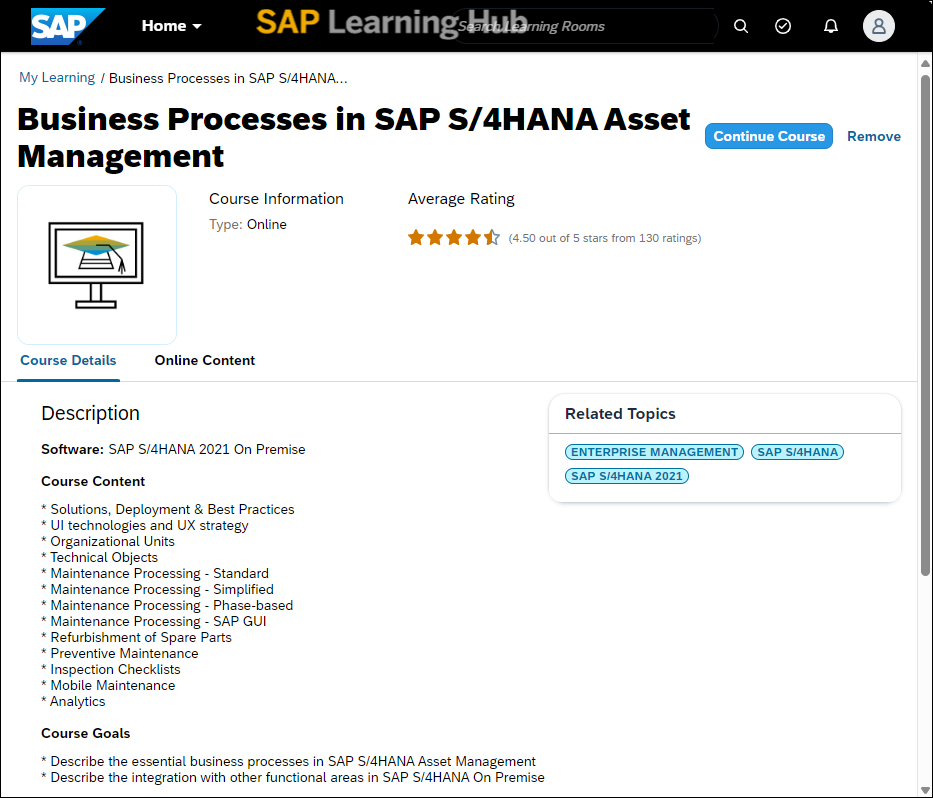
Task: Click 'Describe the integration with other functional areas' line
Action: [x=293, y=777]
